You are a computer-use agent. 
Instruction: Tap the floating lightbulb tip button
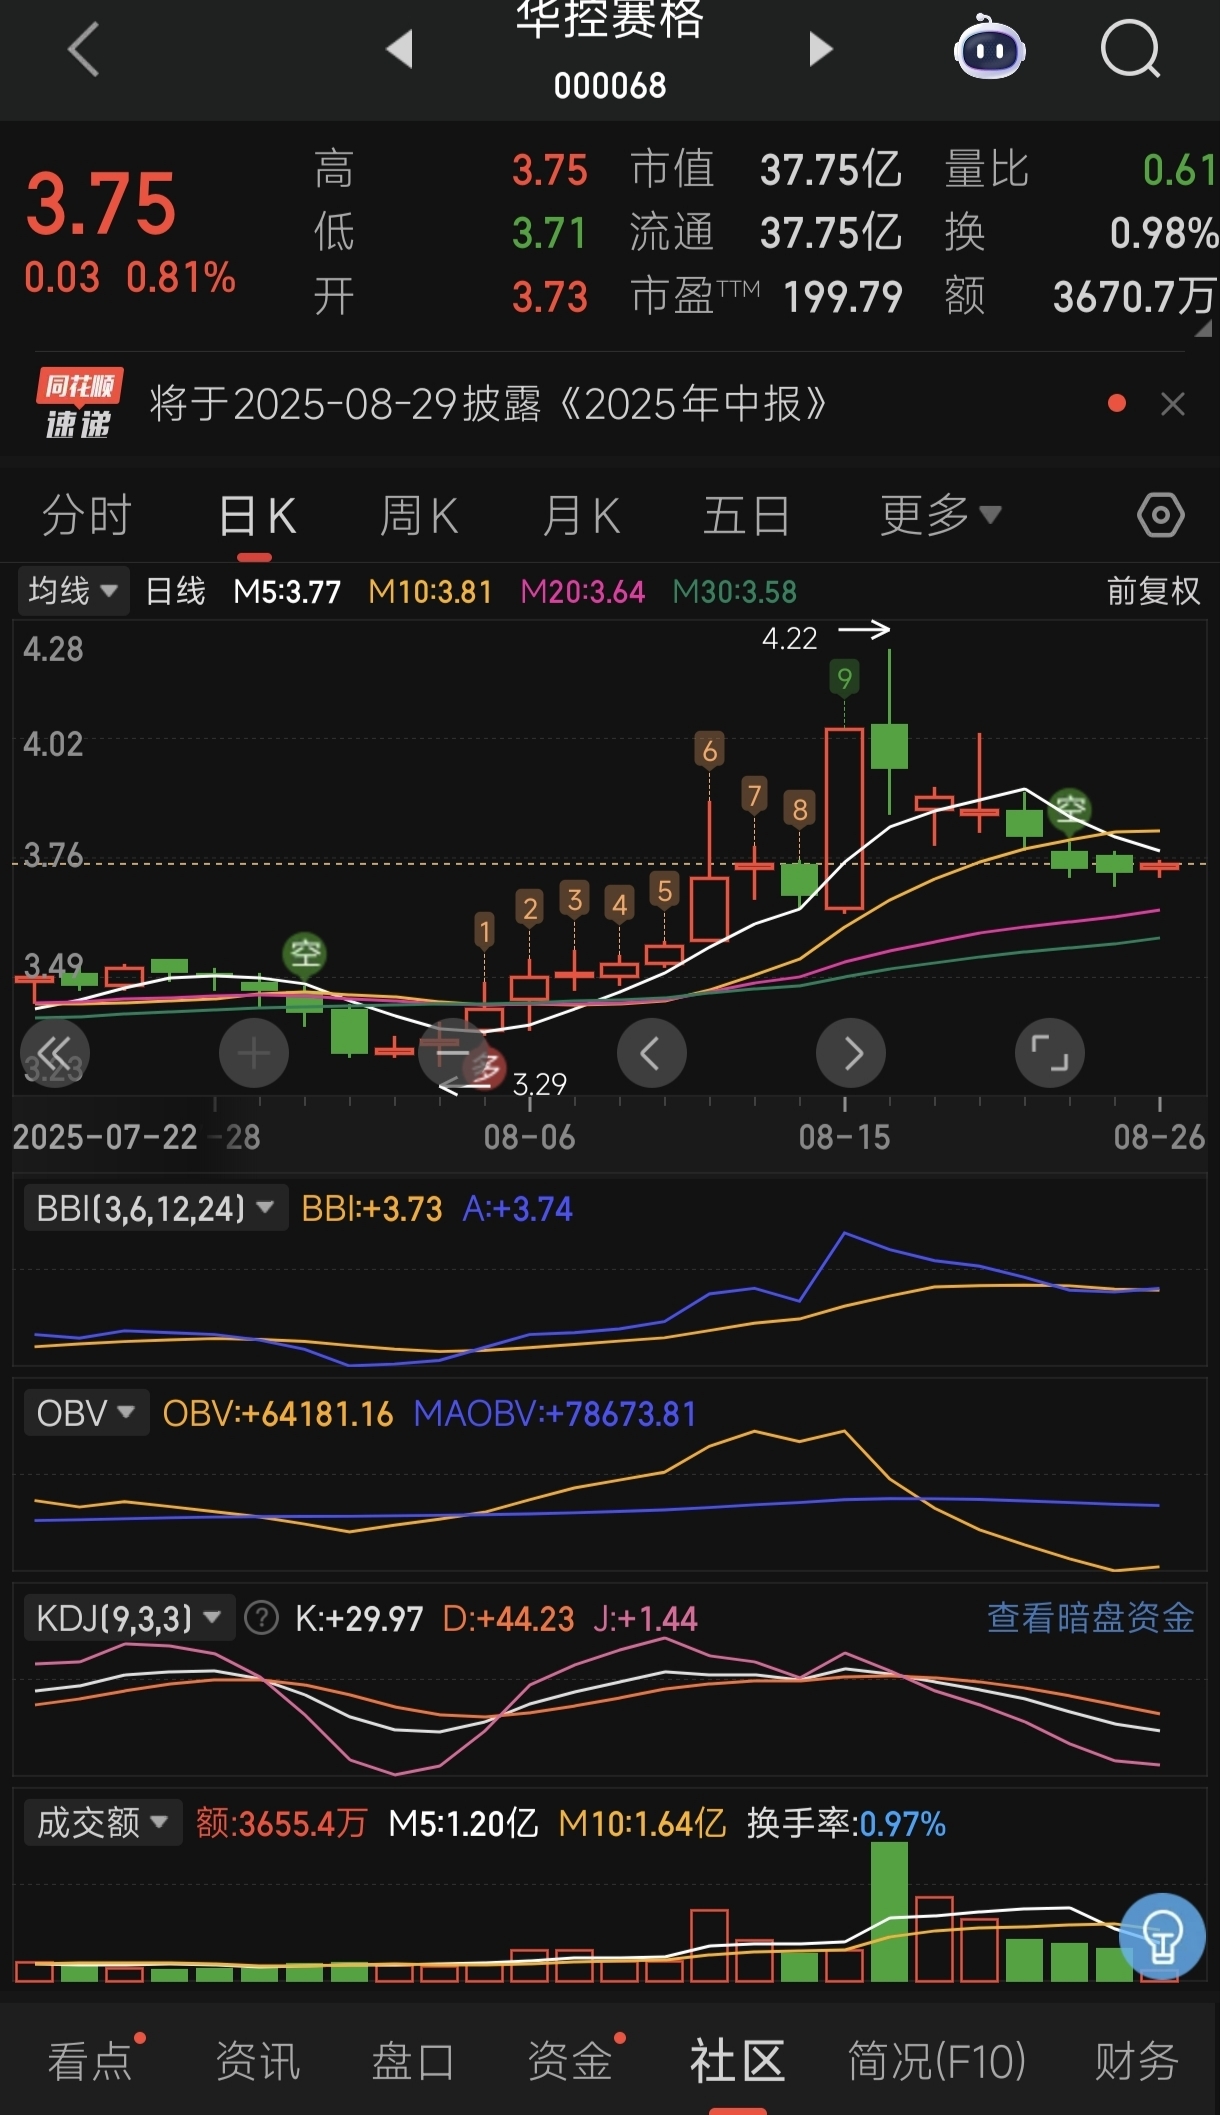pyautogui.click(x=1162, y=1937)
